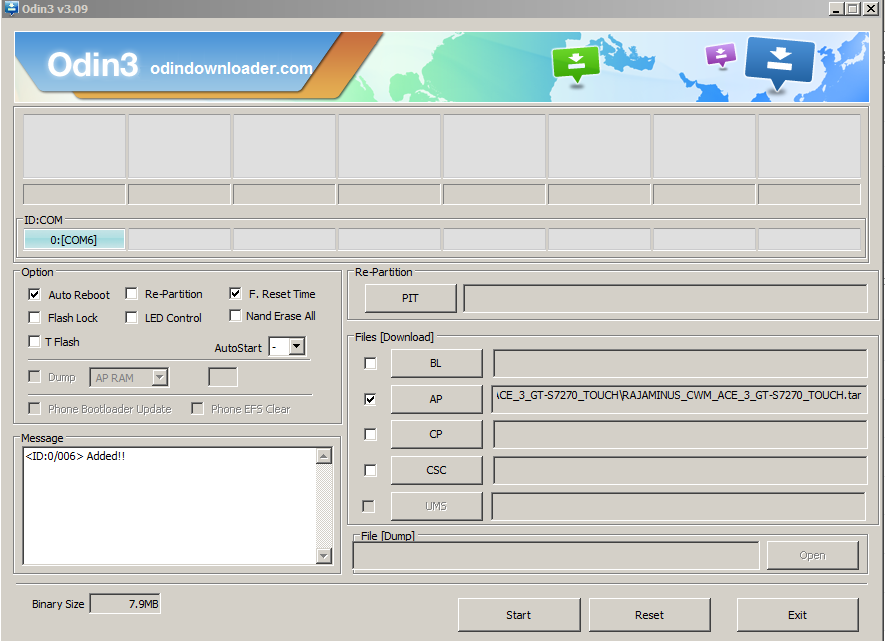
Task: Click the CP file button
Action: click(436, 434)
